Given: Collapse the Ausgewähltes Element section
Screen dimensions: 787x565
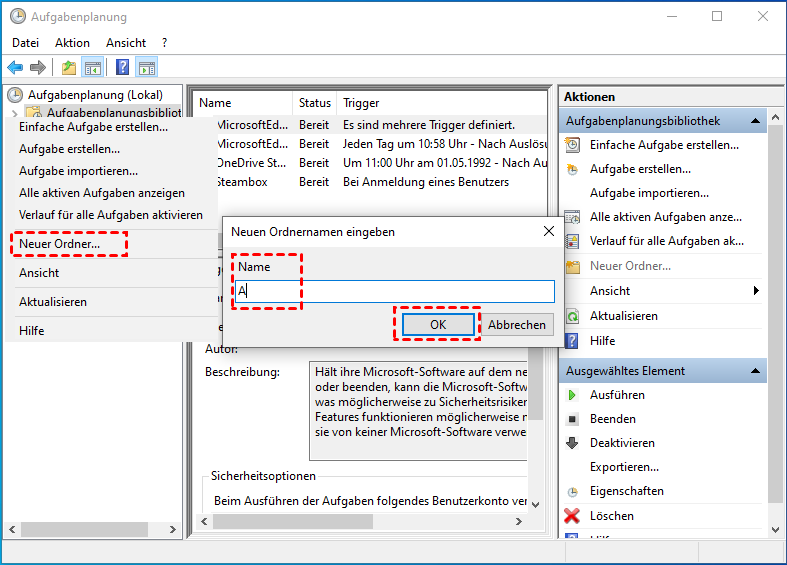Looking at the screenshot, I should [755, 371].
